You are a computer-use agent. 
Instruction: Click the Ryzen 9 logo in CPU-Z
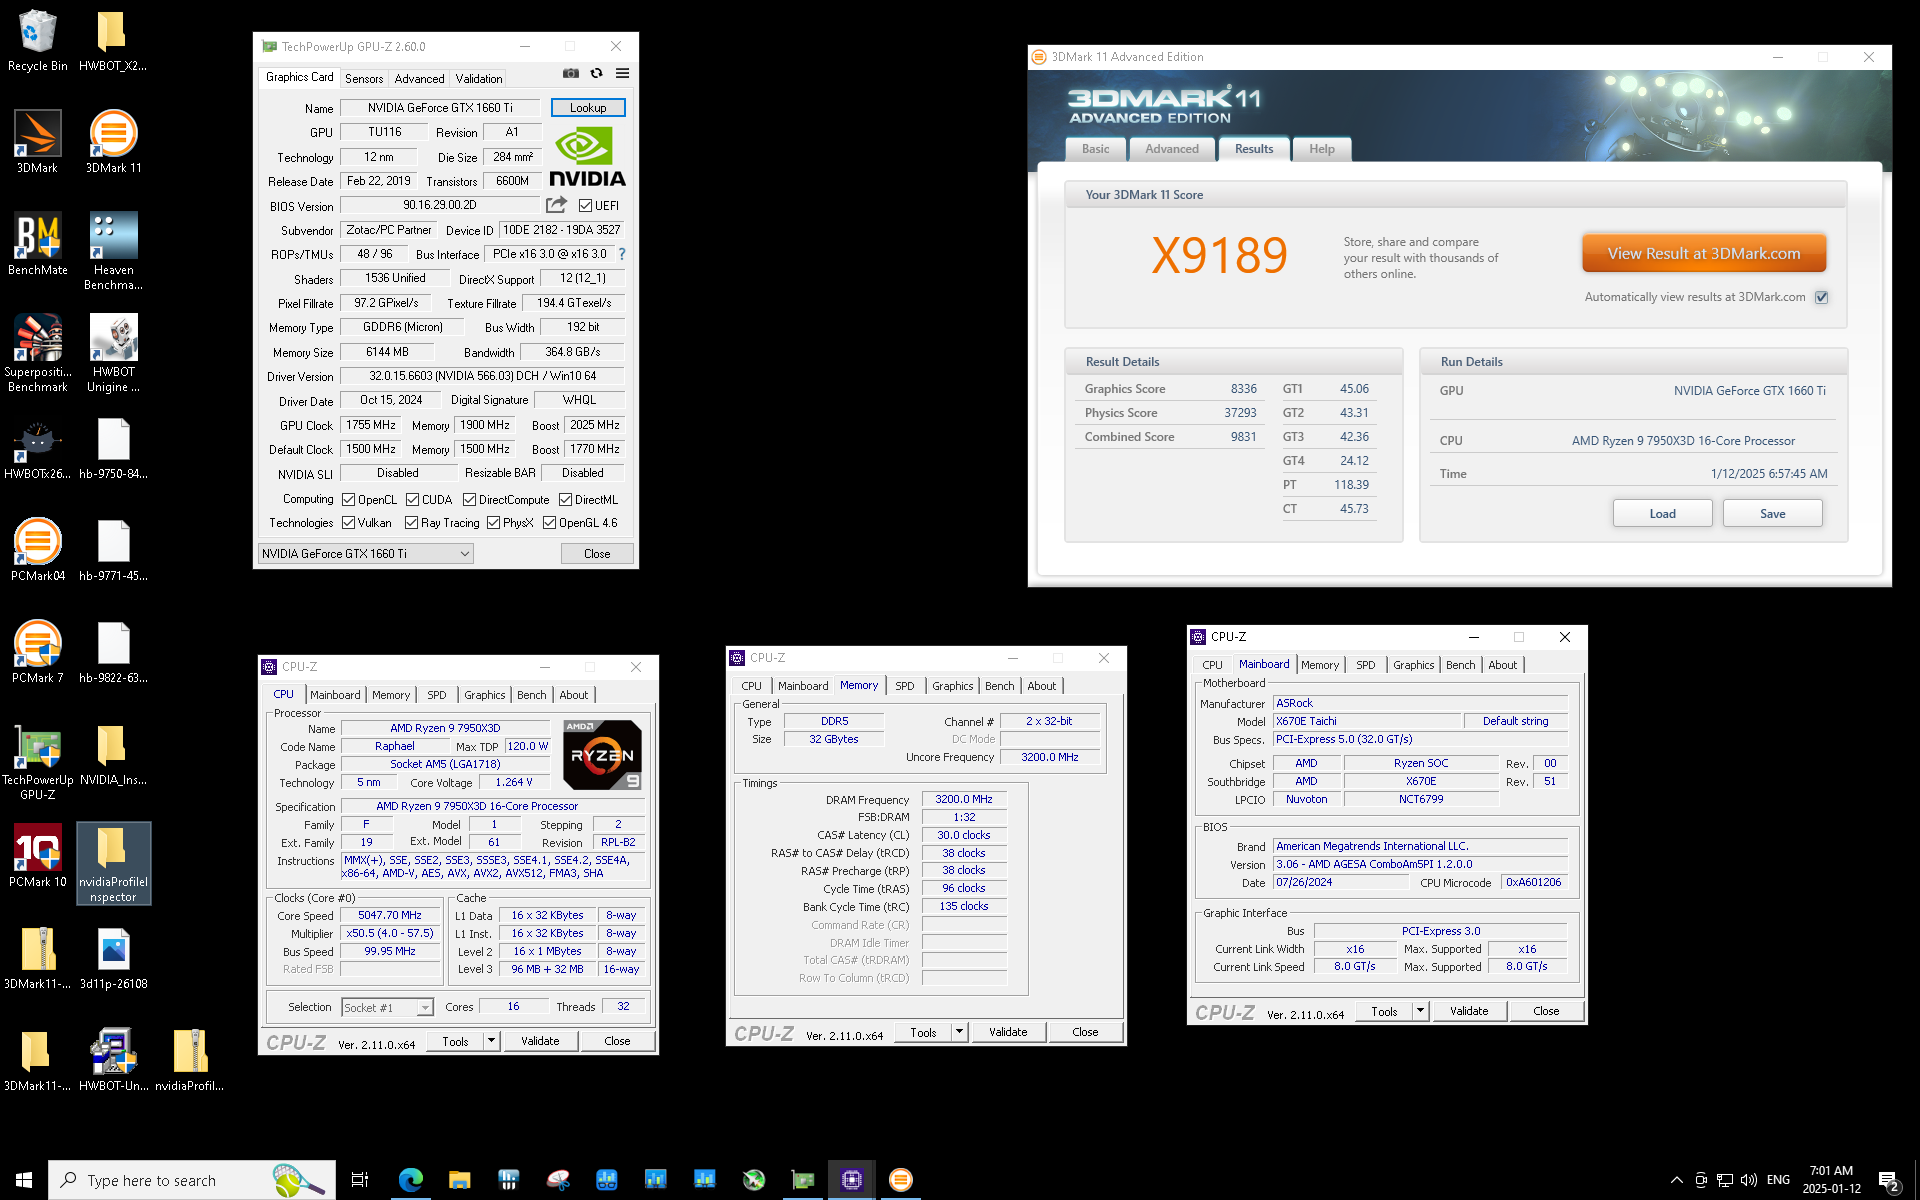click(602, 755)
